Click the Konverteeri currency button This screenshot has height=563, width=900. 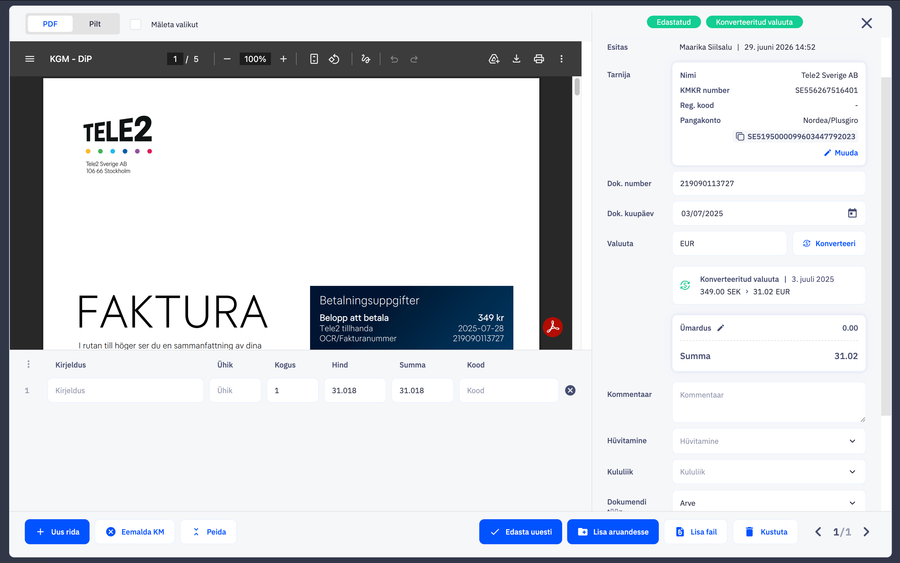(829, 243)
